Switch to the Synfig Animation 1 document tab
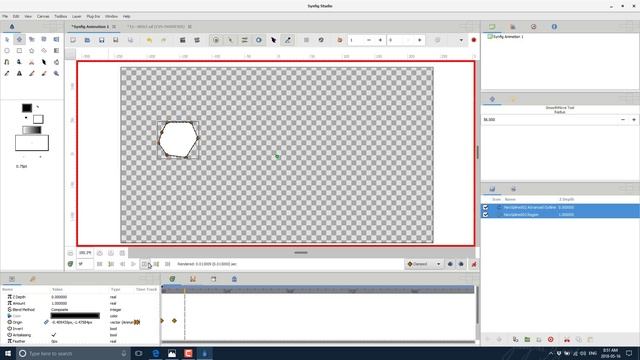Screen dimensions: 640x360 [91, 27]
